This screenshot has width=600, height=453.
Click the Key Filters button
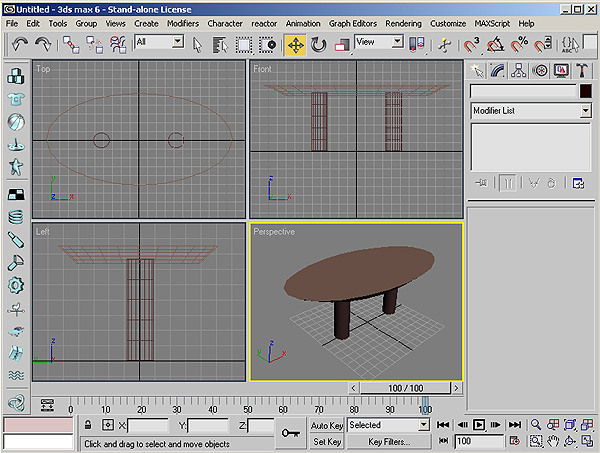point(389,441)
